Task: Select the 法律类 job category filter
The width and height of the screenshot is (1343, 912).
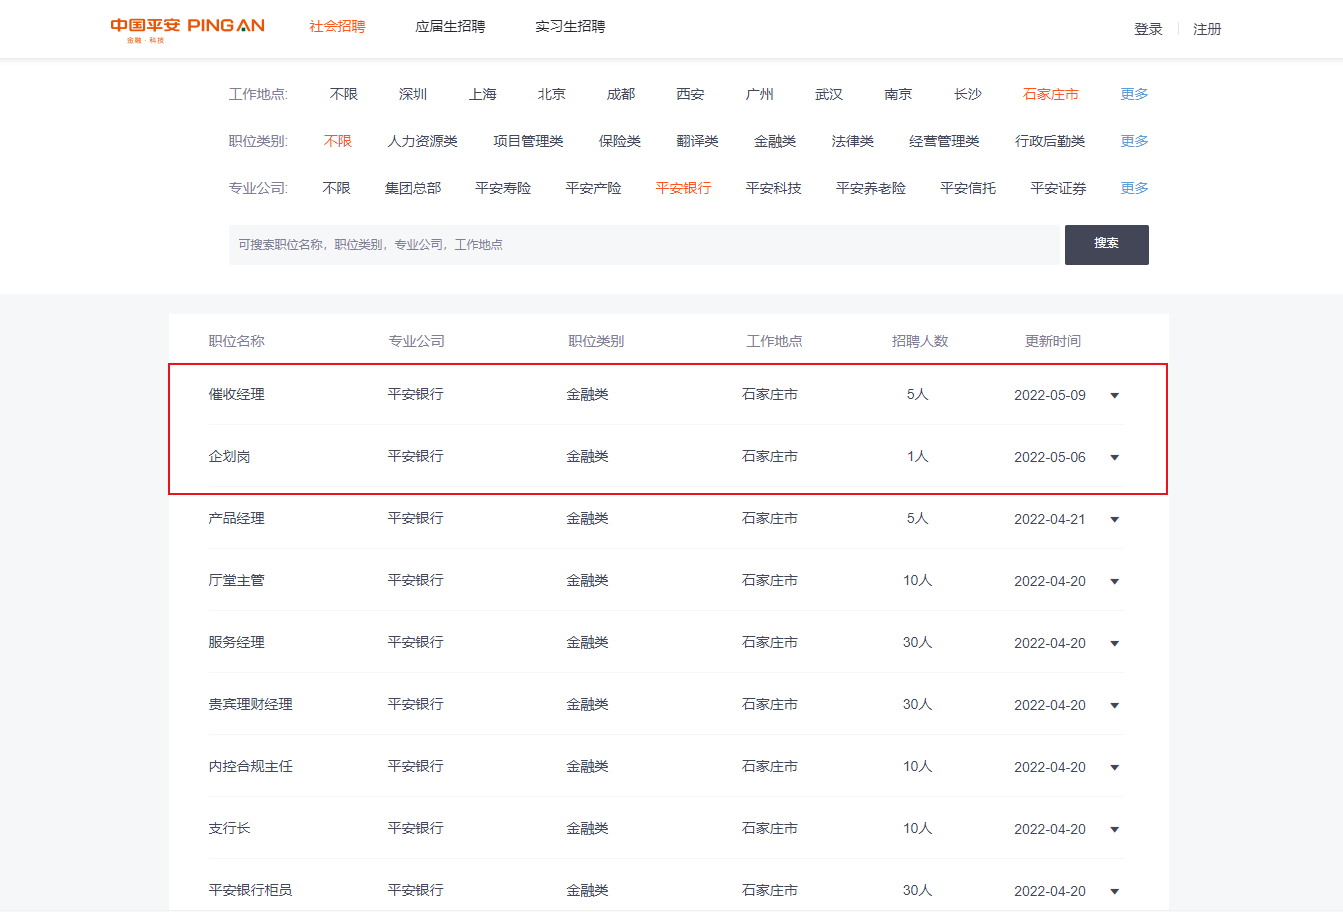Action: click(x=853, y=141)
